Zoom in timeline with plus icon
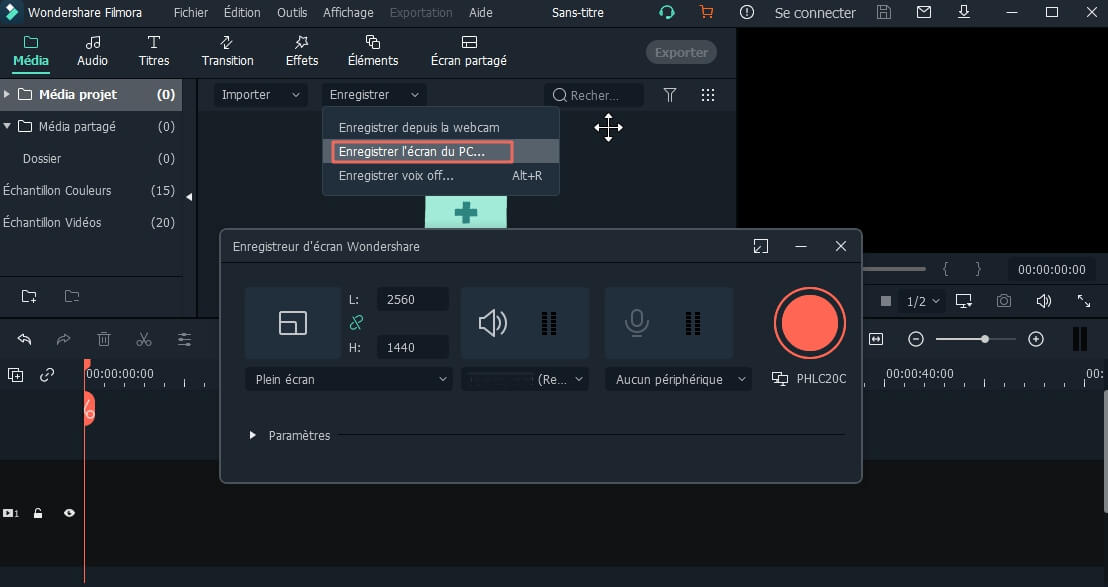Screen dimensions: 1108x587 [x=1036, y=340]
